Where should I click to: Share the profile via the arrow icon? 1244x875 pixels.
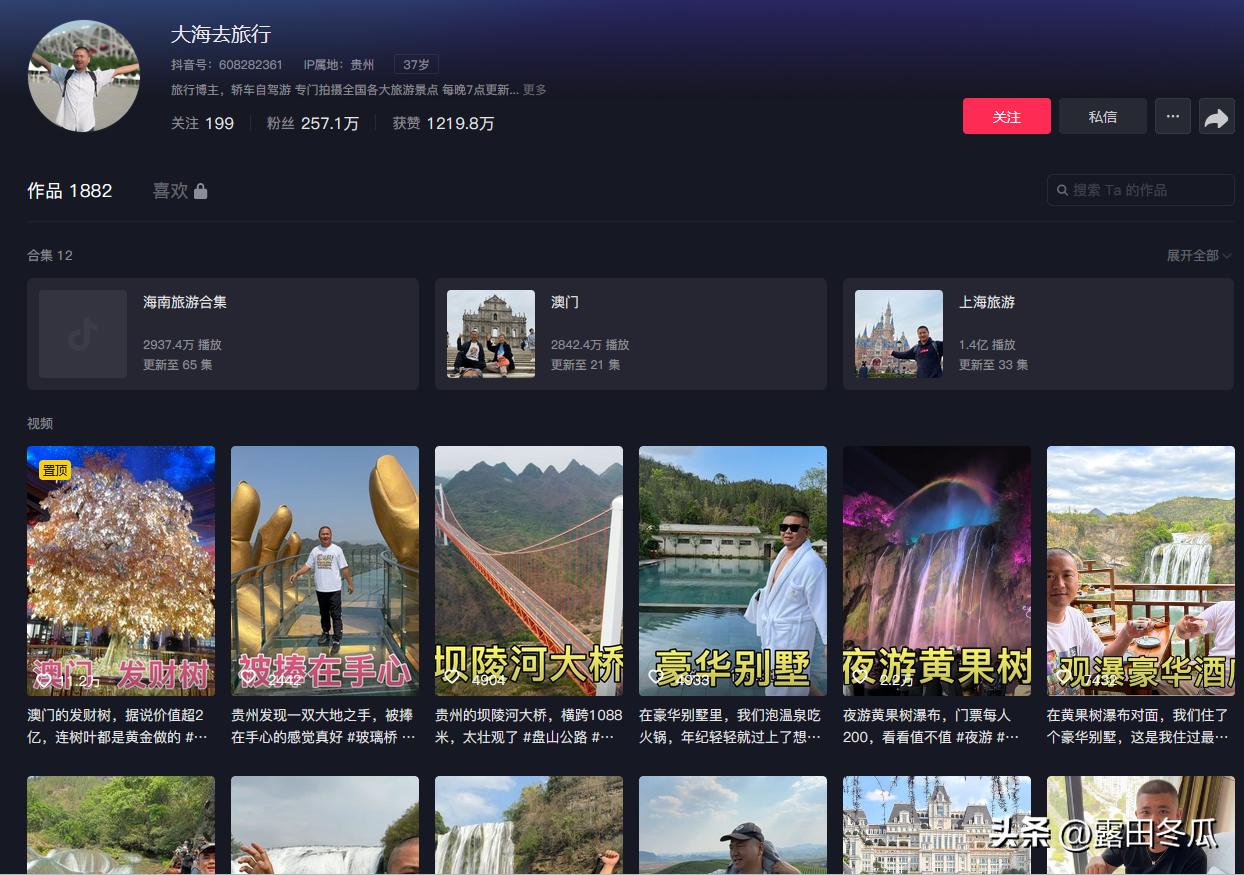pyautogui.click(x=1217, y=116)
